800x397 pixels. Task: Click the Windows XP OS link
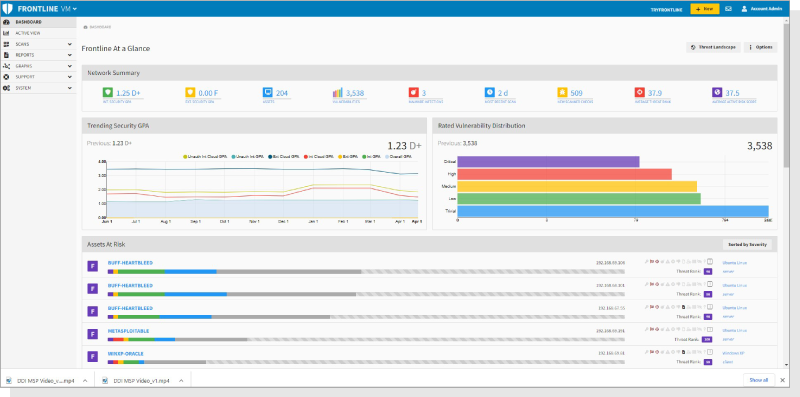click(x=733, y=353)
